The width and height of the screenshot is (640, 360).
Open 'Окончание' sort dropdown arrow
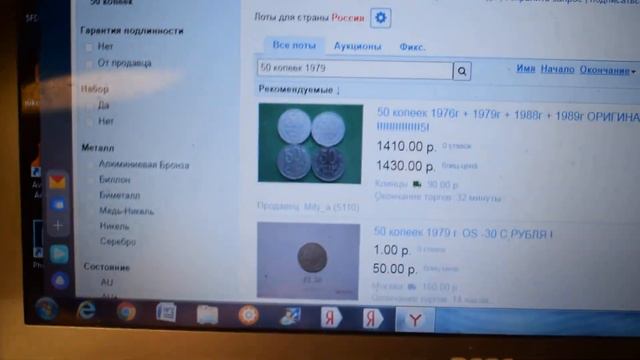point(633,71)
